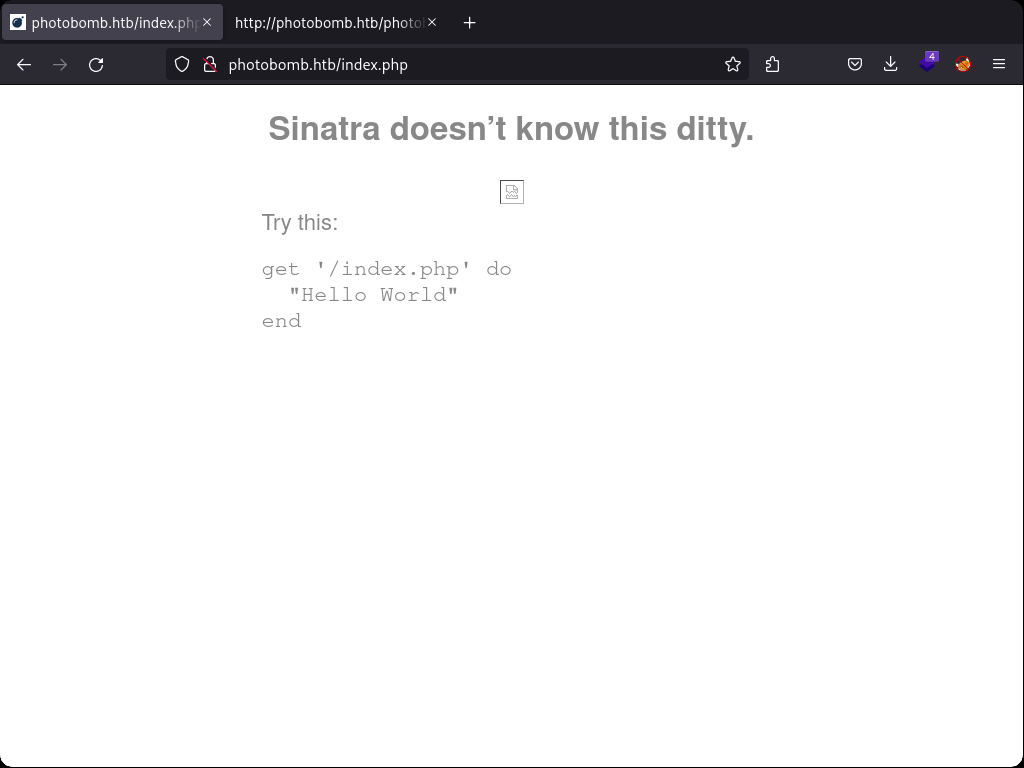Click the address bar URL field
1024x768 pixels.
(460, 64)
